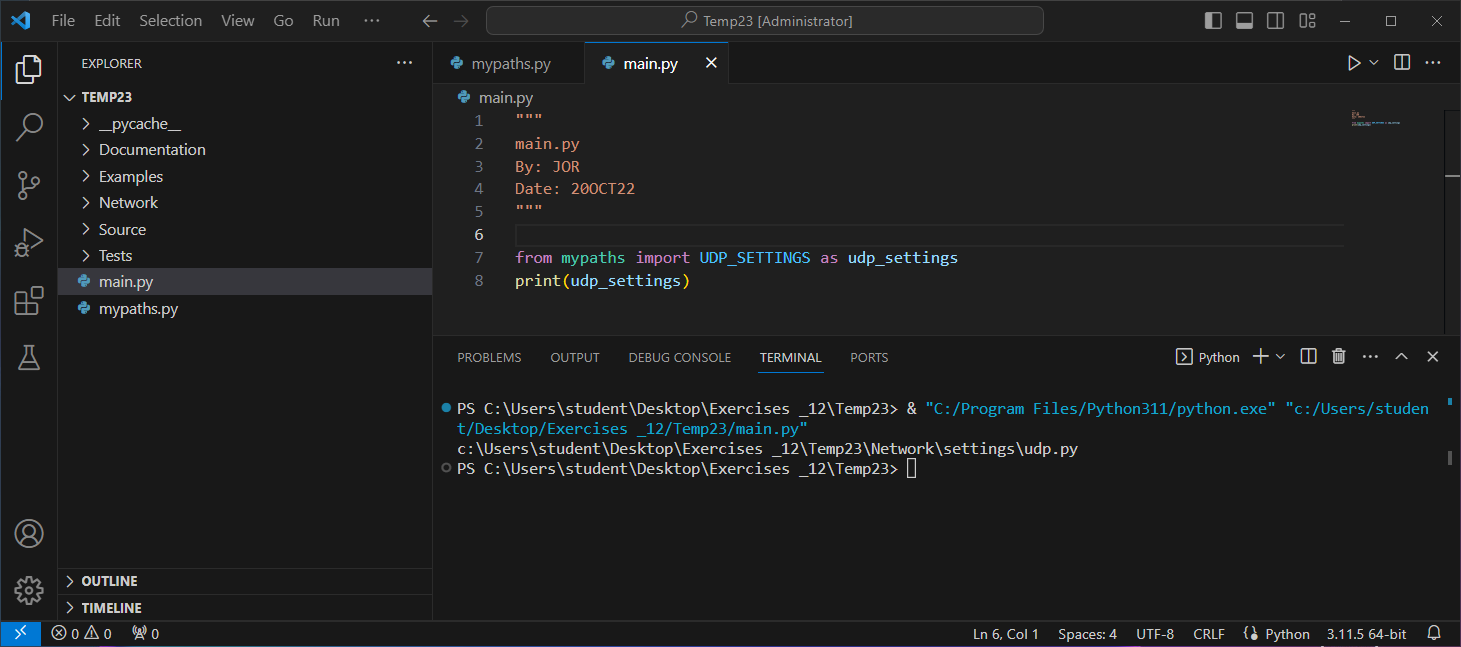1461x647 pixels.
Task: Click the CRLF line ending indicator
Action: click(1208, 634)
